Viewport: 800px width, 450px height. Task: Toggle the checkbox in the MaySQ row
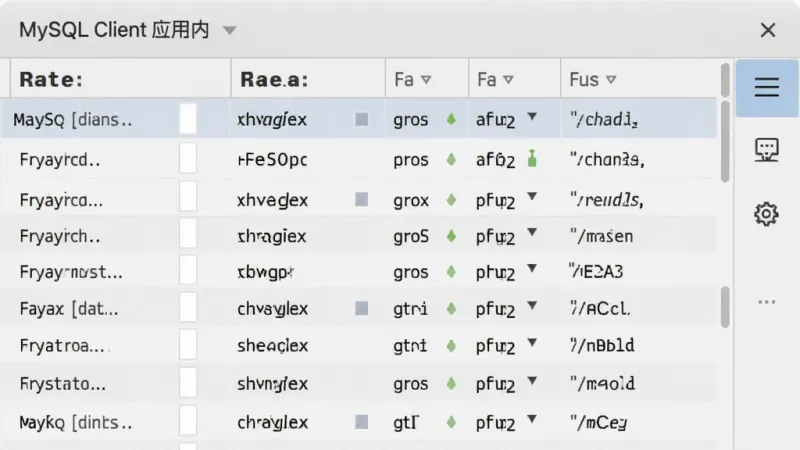[188, 119]
